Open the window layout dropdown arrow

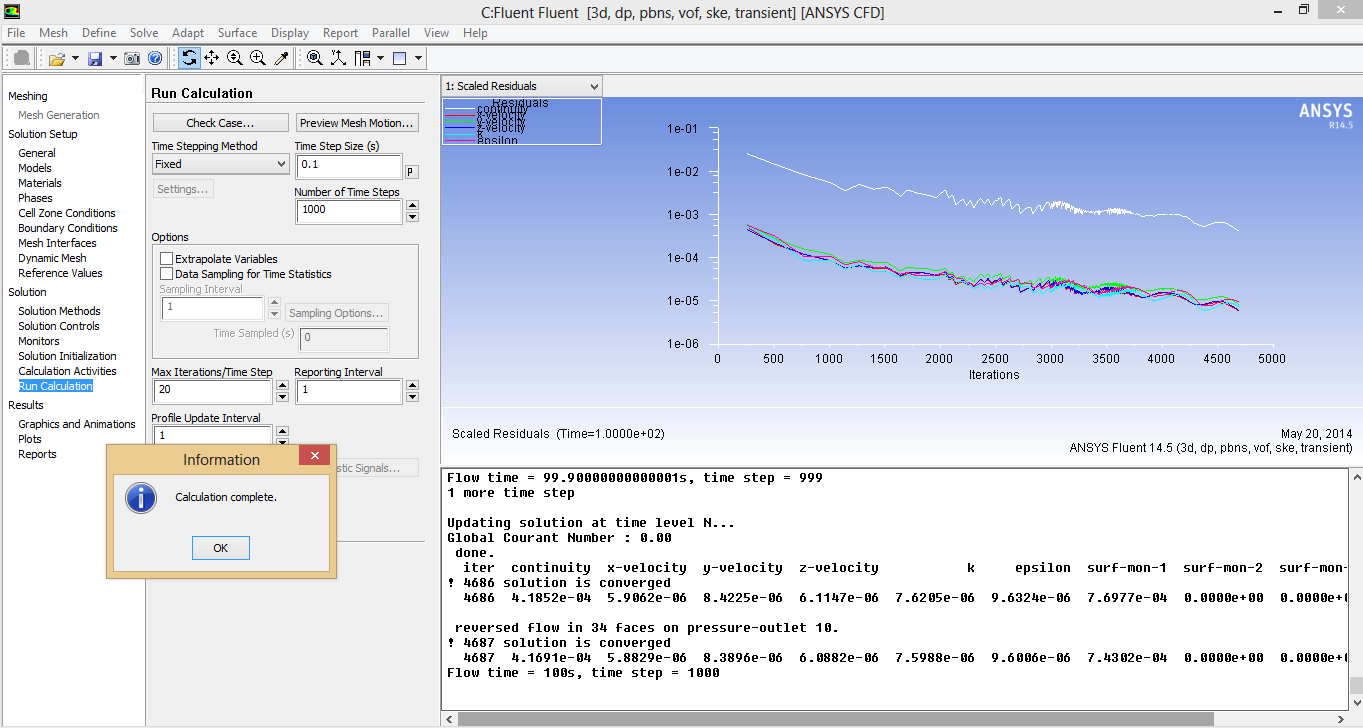click(380, 59)
